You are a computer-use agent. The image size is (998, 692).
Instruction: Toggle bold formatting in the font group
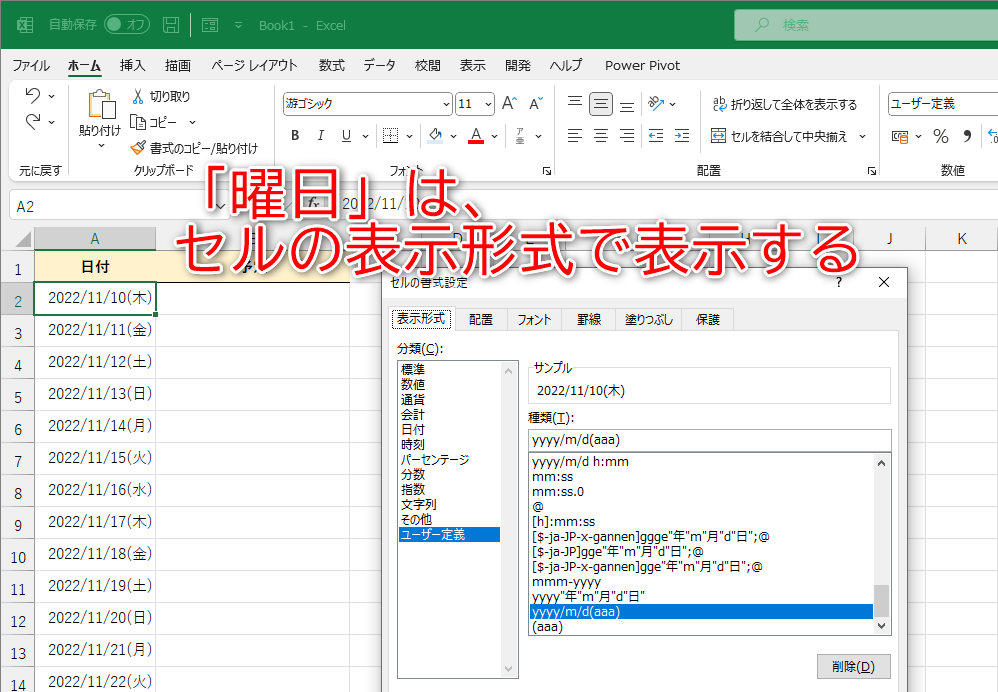coord(295,135)
